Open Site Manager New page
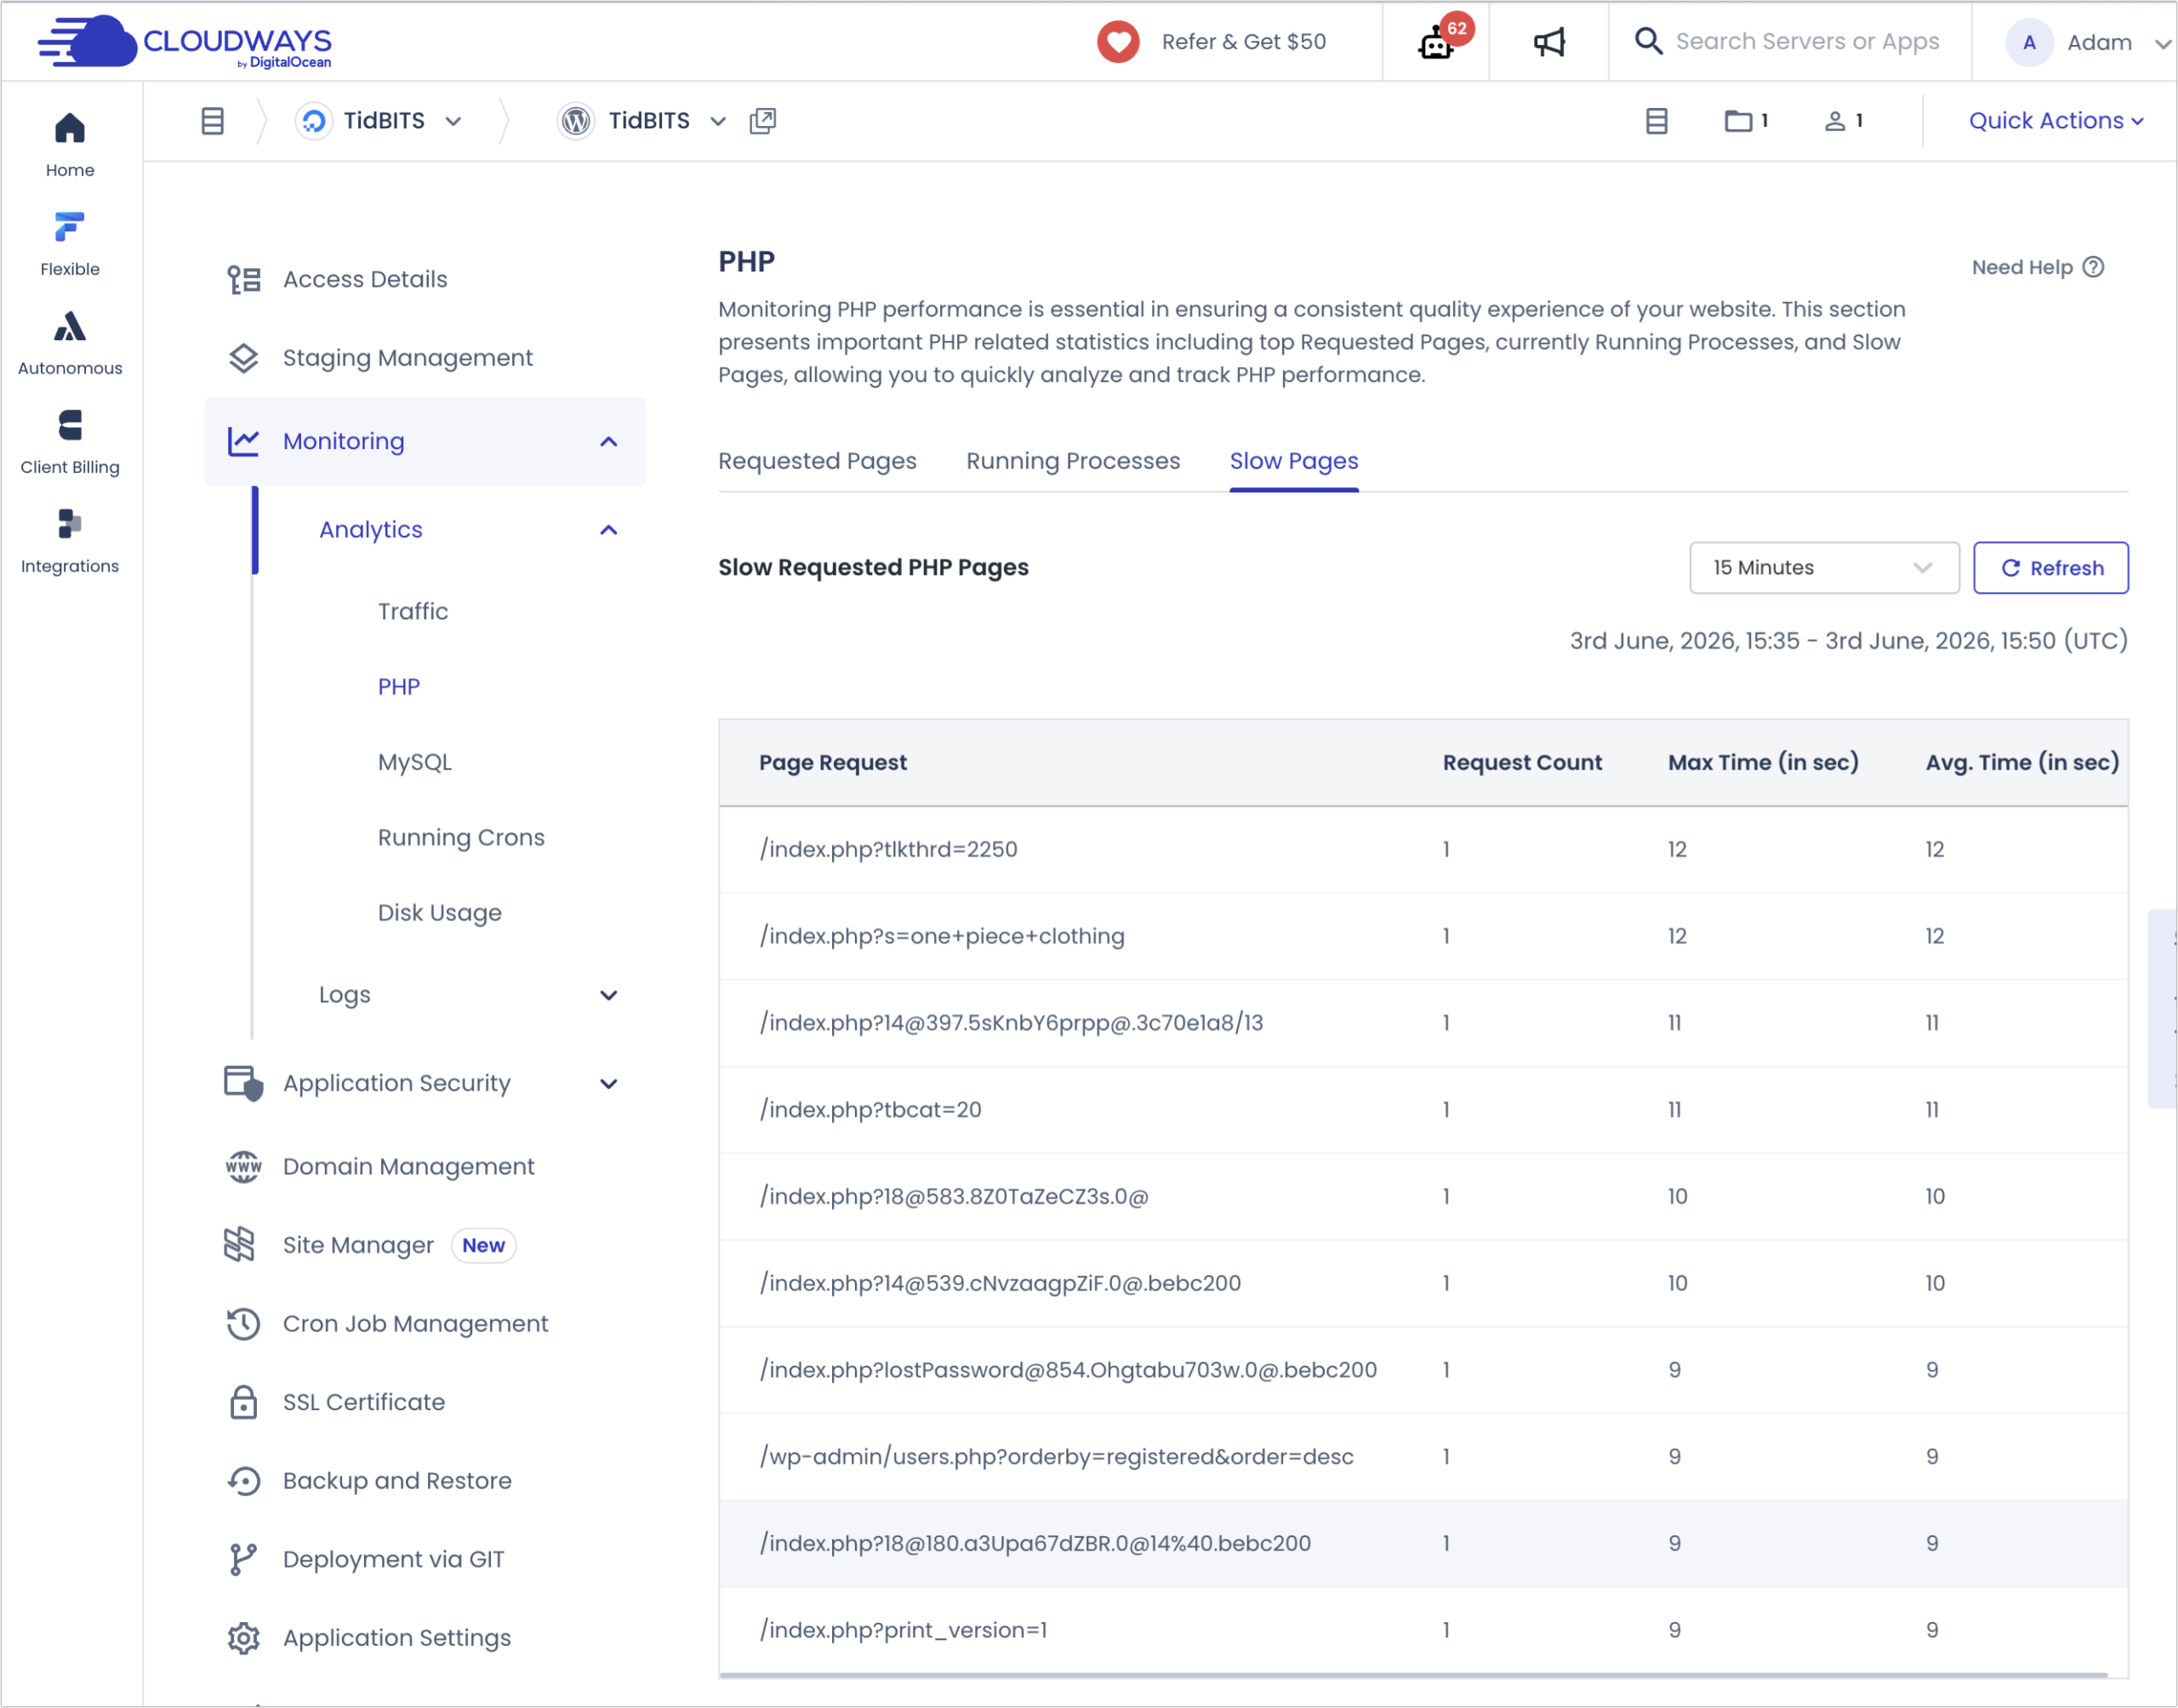This screenshot has height=1708, width=2178. click(398, 1245)
